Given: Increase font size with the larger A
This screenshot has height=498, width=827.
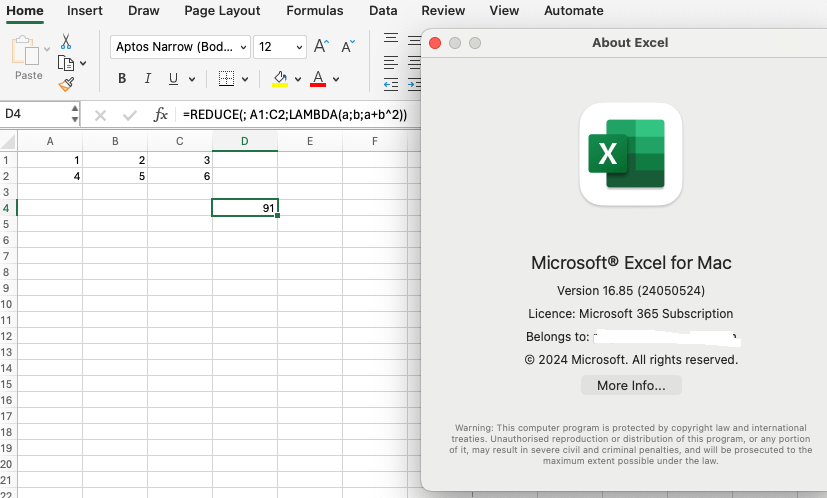Looking at the screenshot, I should 321,46.
